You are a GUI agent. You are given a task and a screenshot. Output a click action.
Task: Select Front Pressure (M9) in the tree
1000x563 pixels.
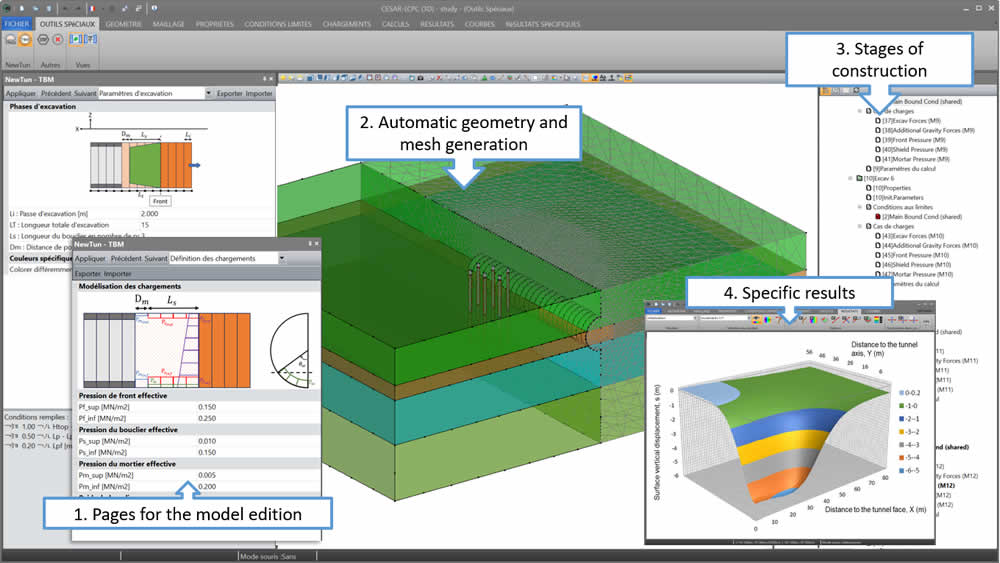(915, 139)
